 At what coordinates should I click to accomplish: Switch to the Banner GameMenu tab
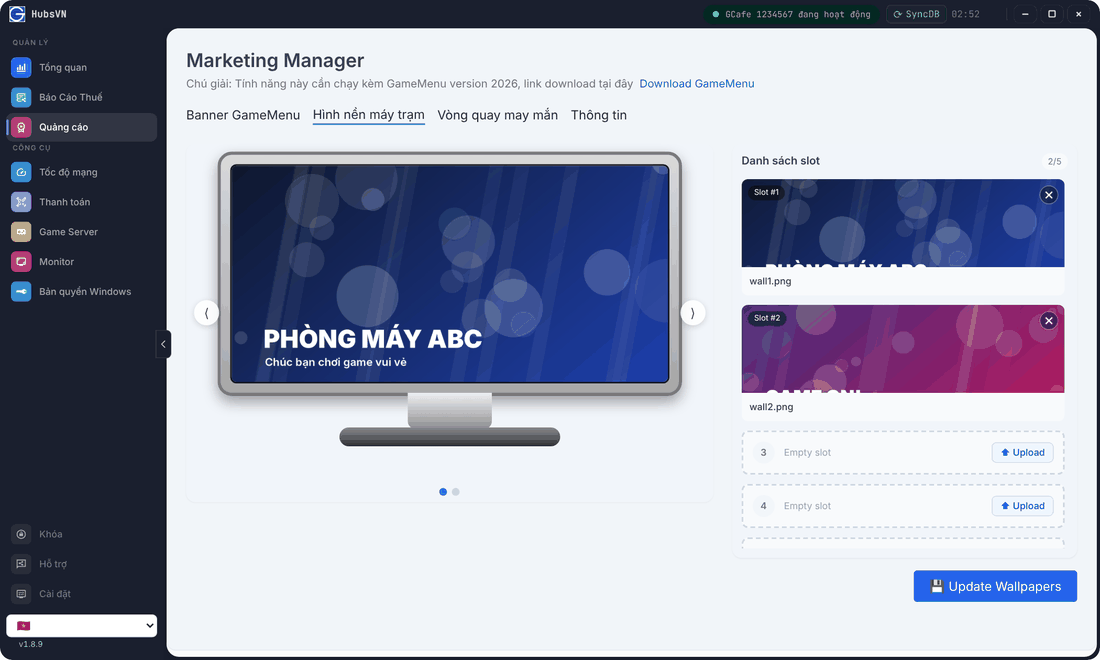click(243, 115)
